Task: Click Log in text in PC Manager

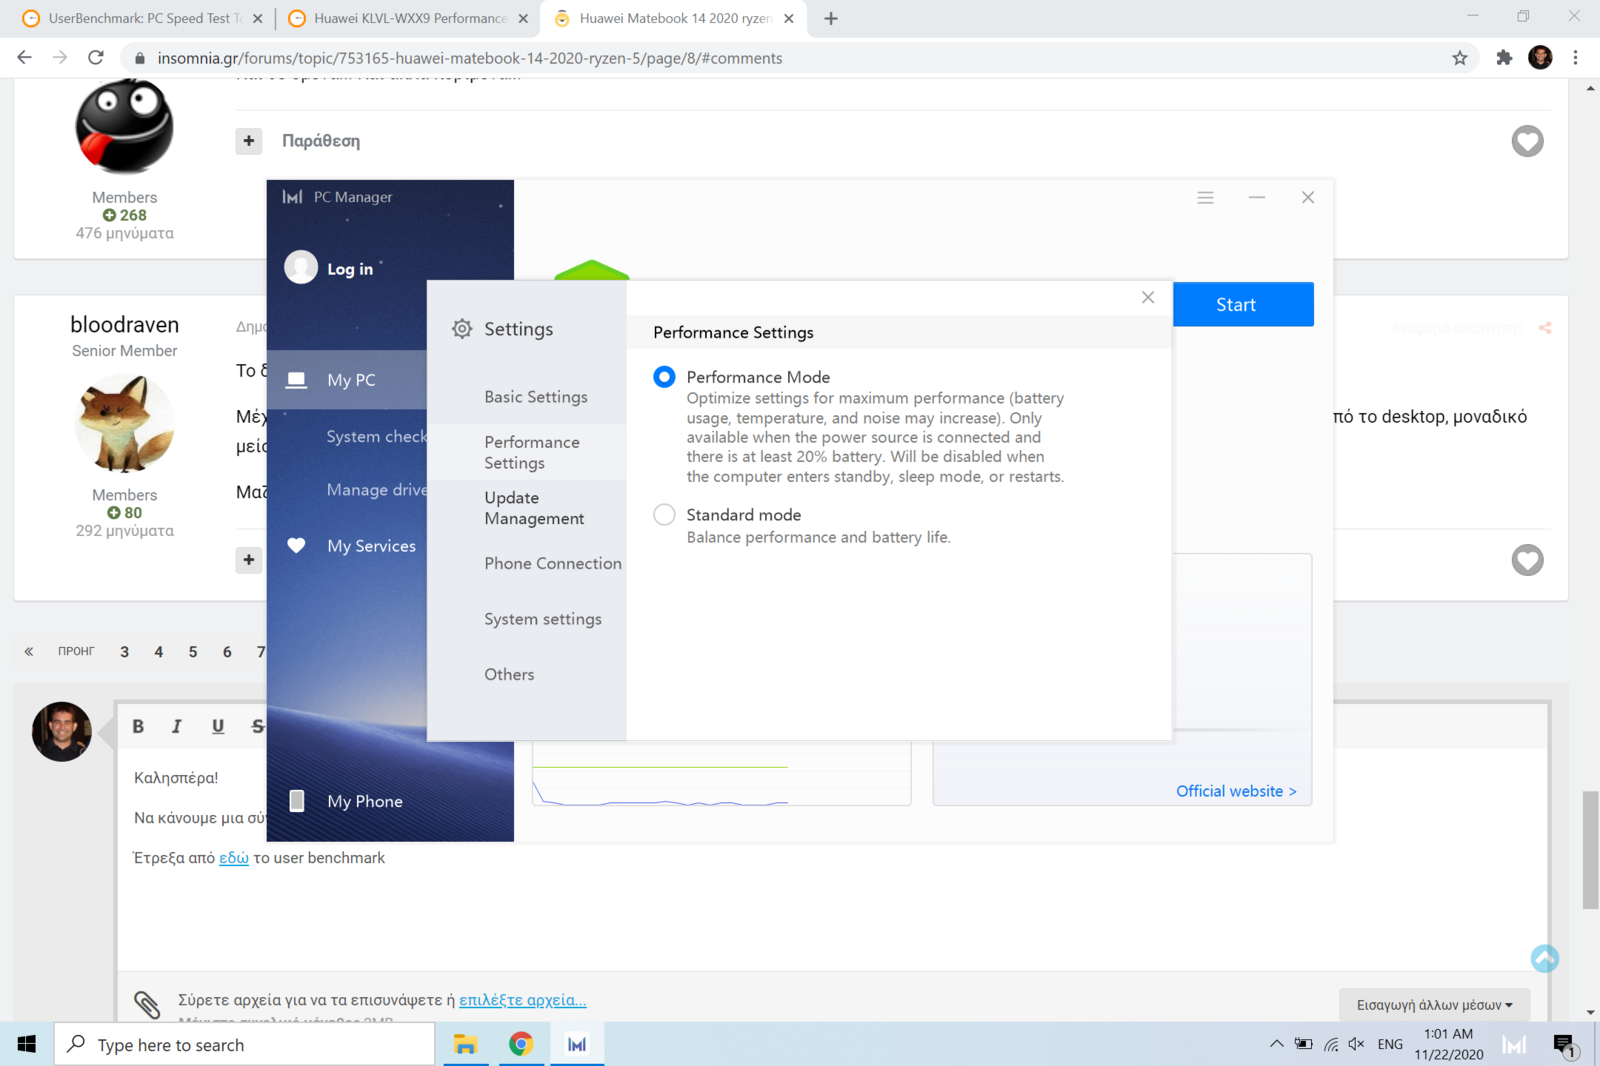Action: pos(350,269)
